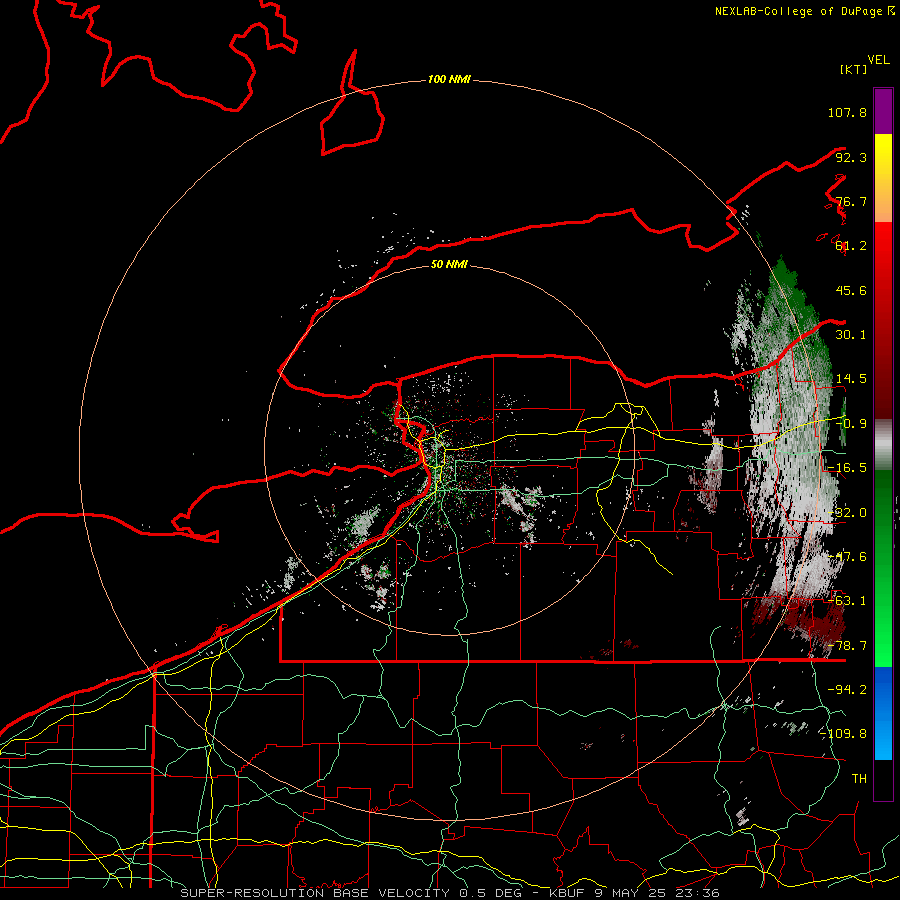900x900 pixels.
Task: Click the 107.8 legend value
Action: click(847, 112)
